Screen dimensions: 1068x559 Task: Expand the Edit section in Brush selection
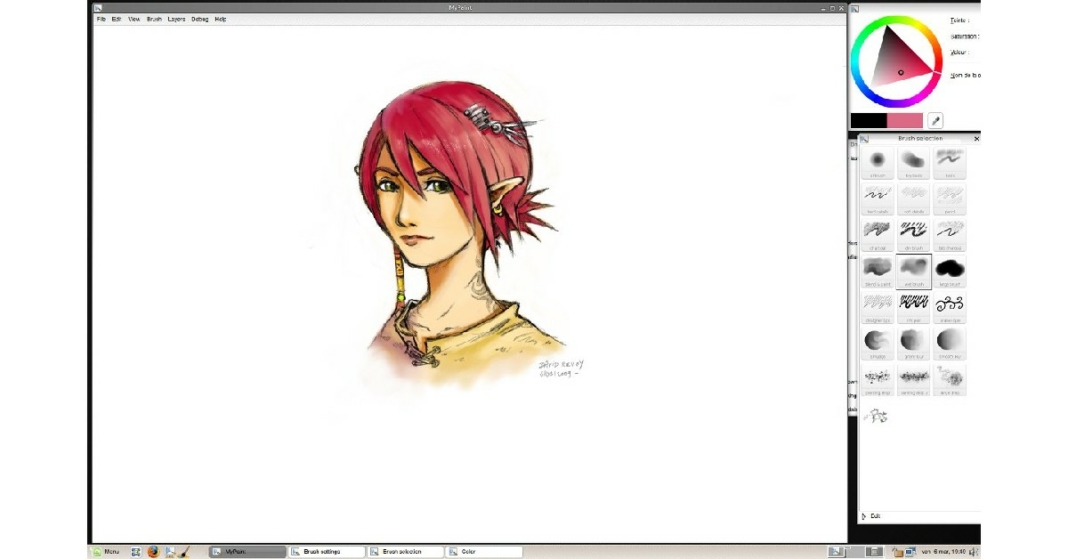871,516
